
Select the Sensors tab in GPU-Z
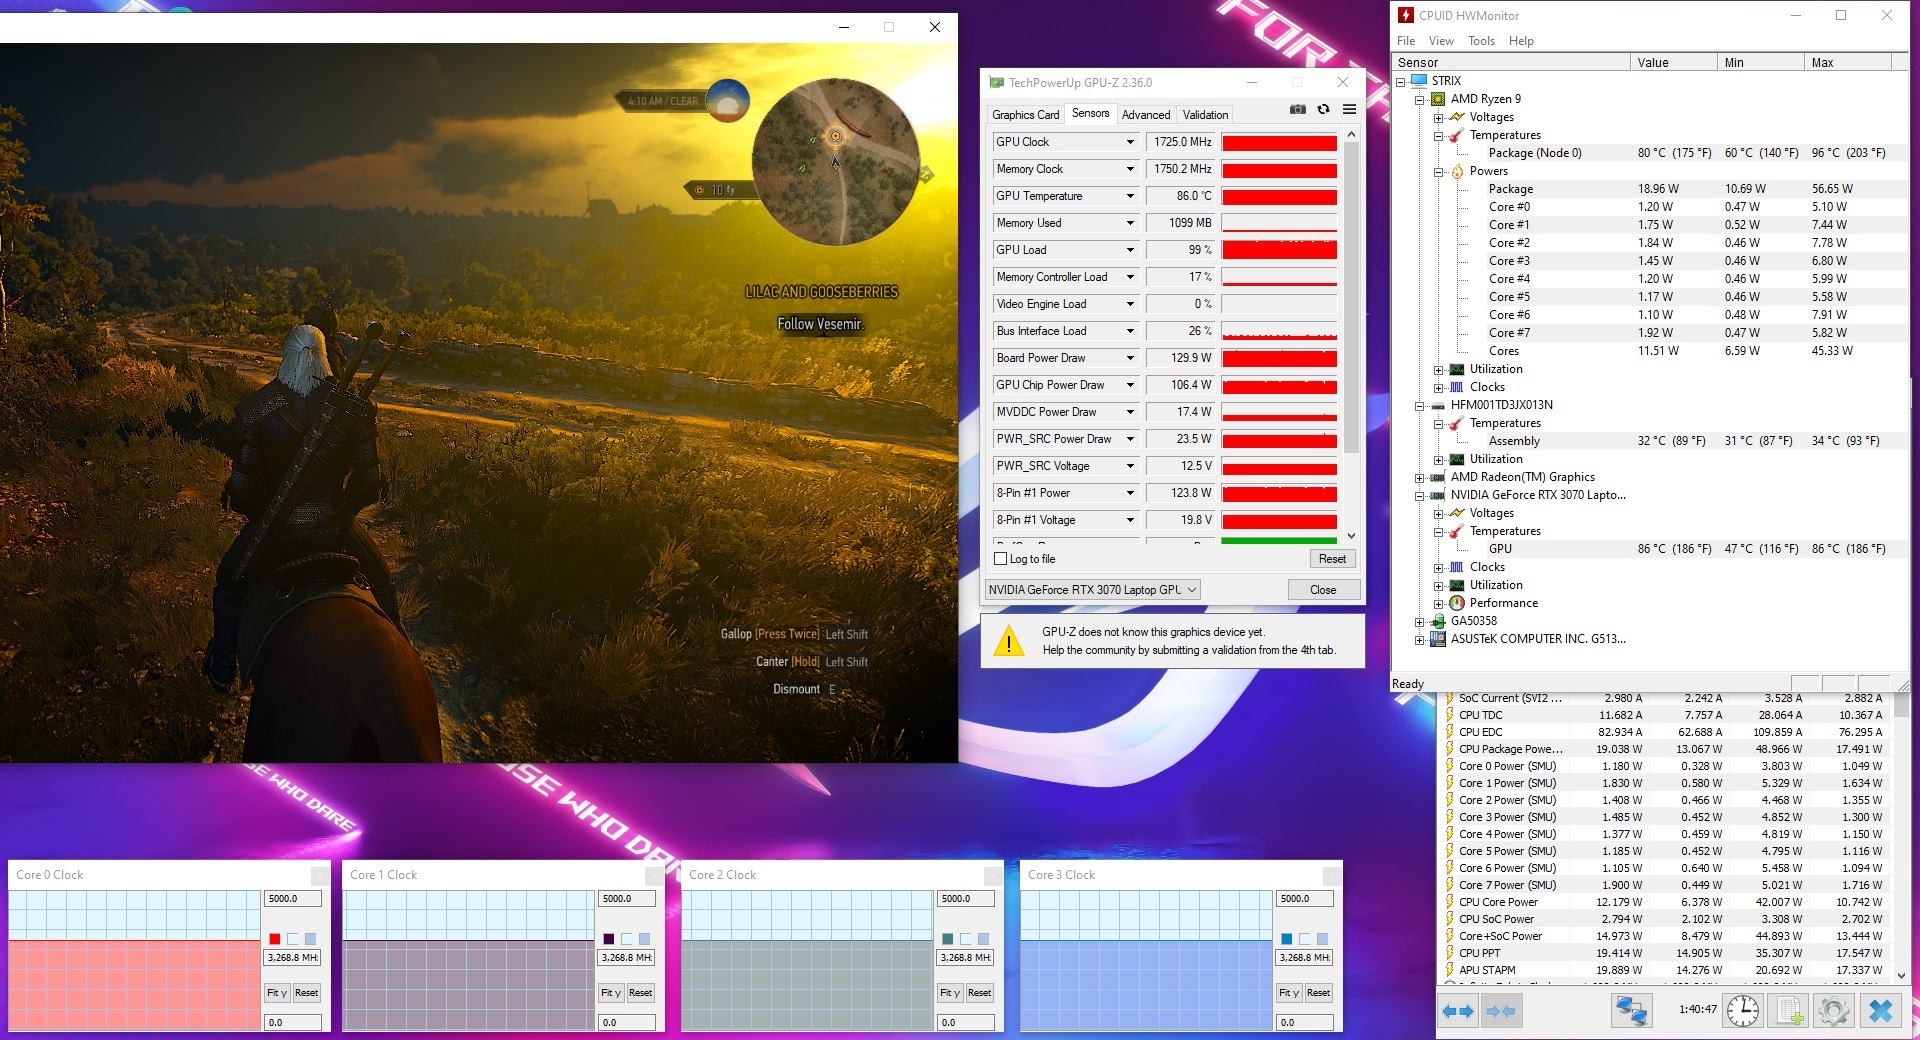(x=1090, y=114)
